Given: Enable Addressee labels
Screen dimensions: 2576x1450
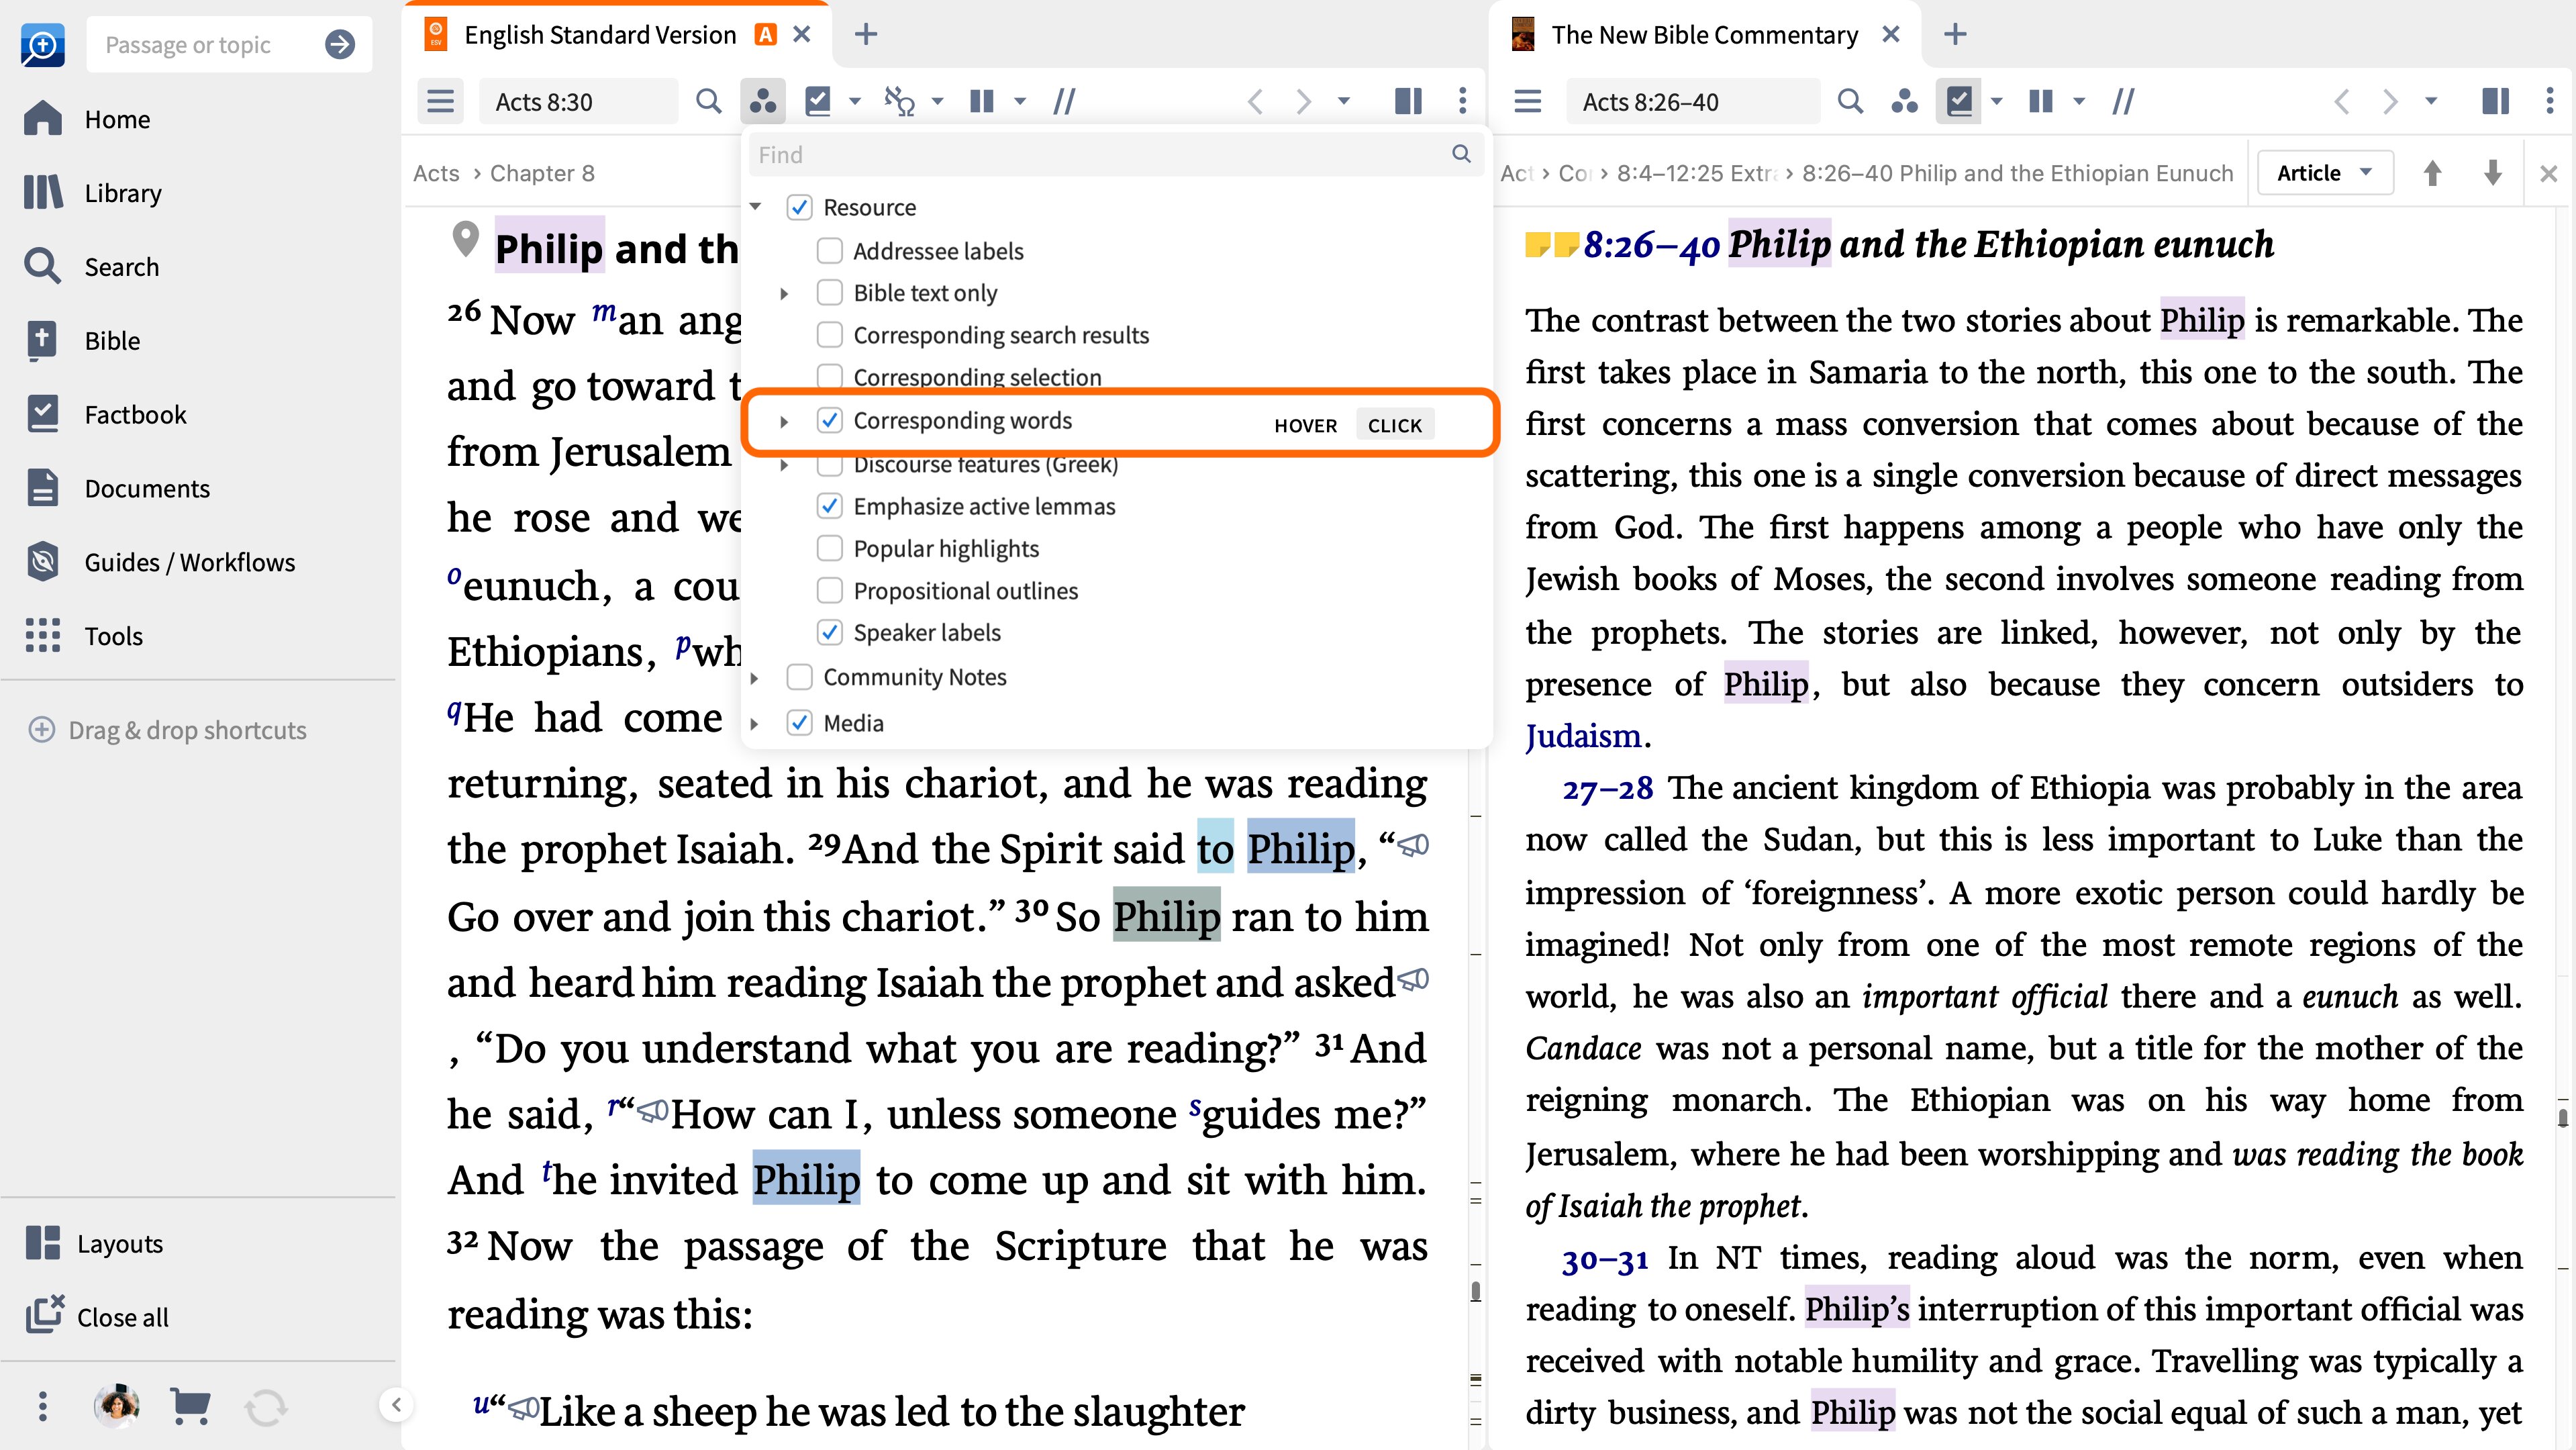Looking at the screenshot, I should click(x=829, y=251).
